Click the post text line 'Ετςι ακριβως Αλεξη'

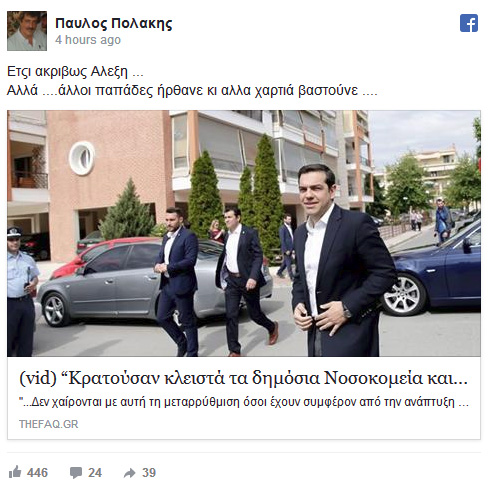pyautogui.click(x=75, y=71)
